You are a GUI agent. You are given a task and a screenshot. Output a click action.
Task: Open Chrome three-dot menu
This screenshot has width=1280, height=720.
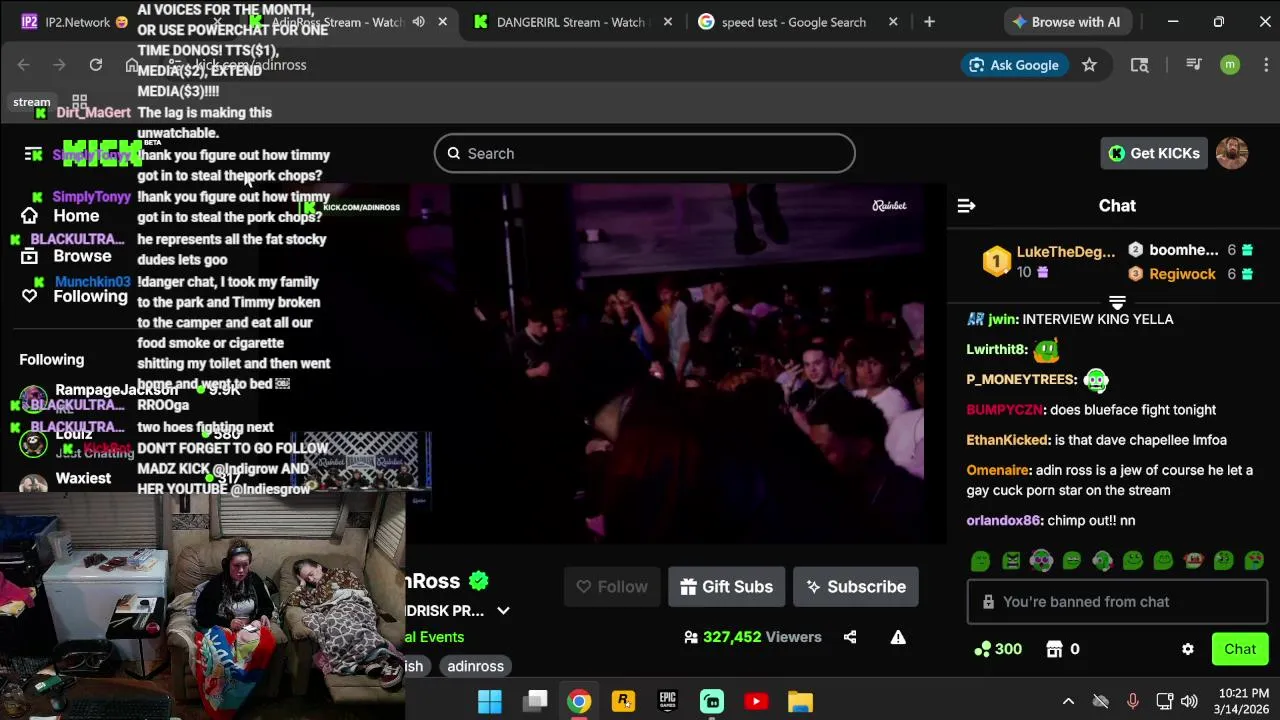pos(1266,65)
